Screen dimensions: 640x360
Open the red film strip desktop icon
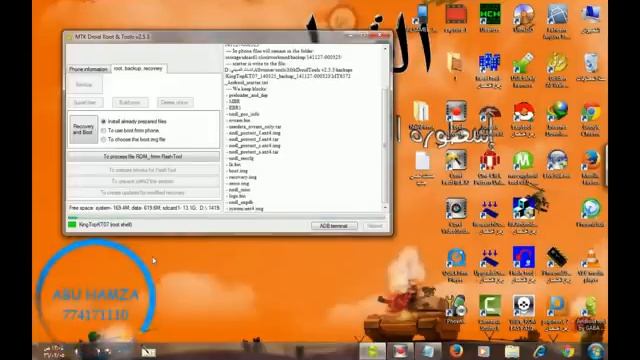(x=456, y=18)
